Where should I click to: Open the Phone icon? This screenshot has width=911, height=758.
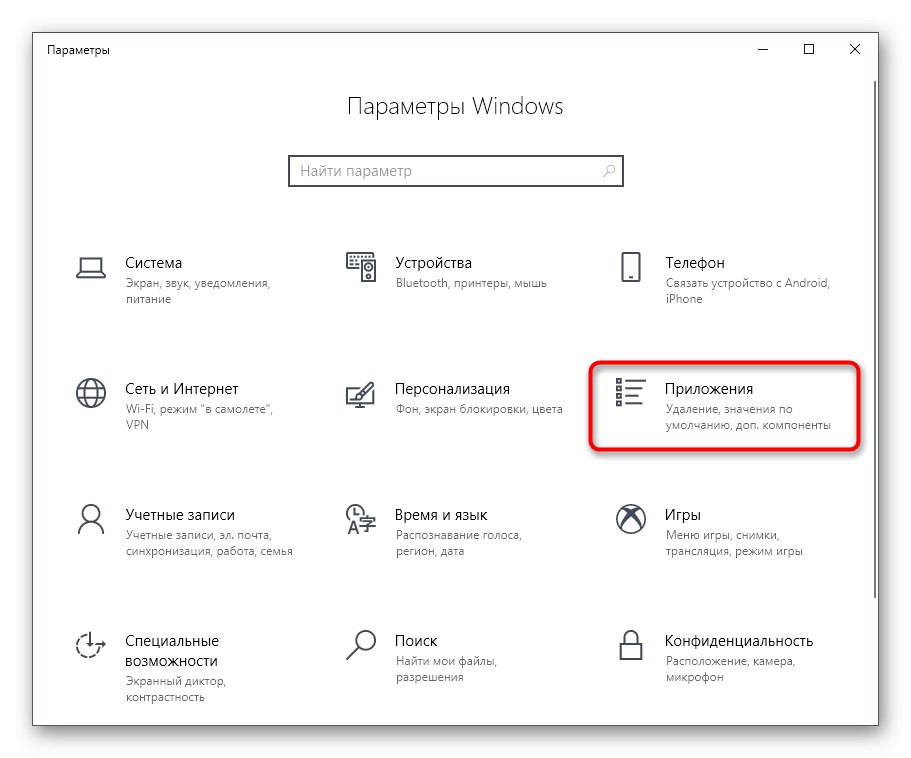coord(630,267)
